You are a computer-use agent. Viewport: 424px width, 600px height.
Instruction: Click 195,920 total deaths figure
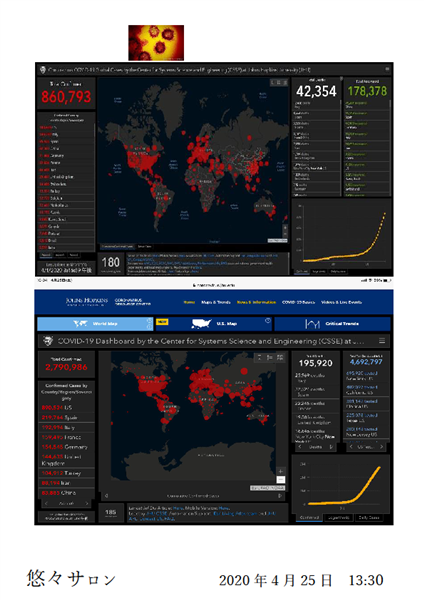coord(316,363)
